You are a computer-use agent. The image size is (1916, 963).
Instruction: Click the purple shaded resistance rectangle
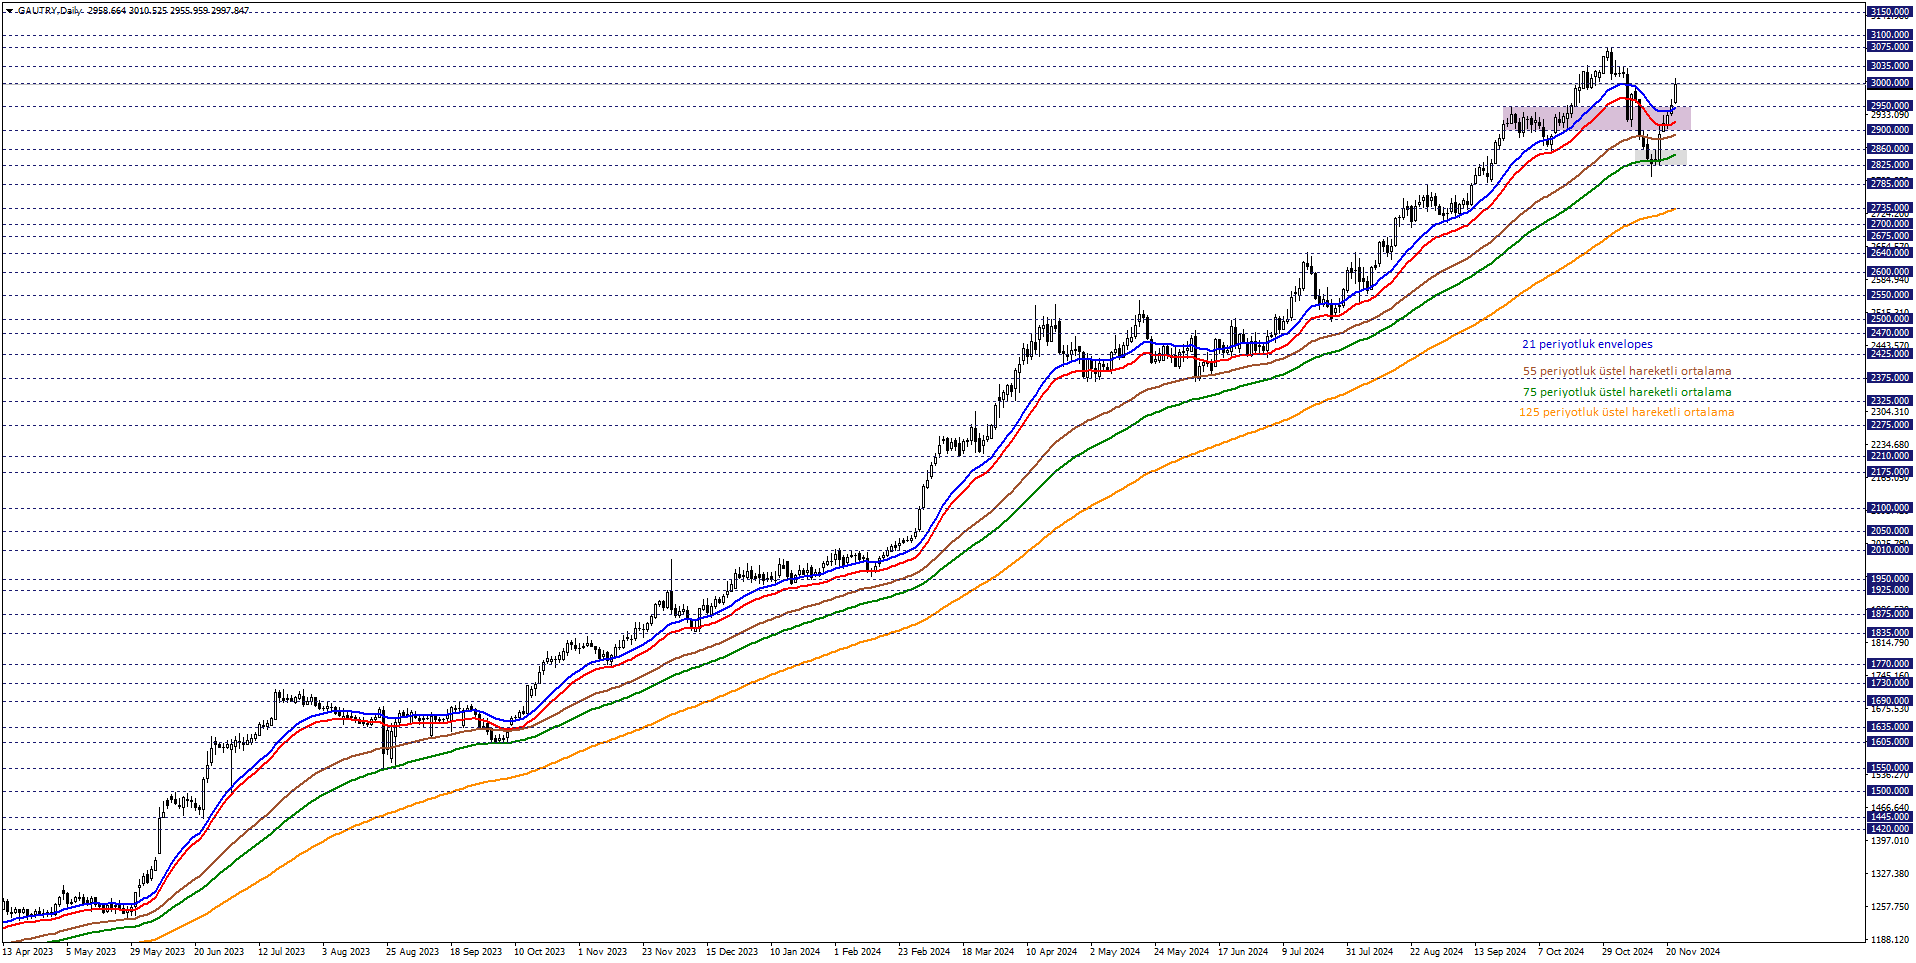tap(1597, 118)
